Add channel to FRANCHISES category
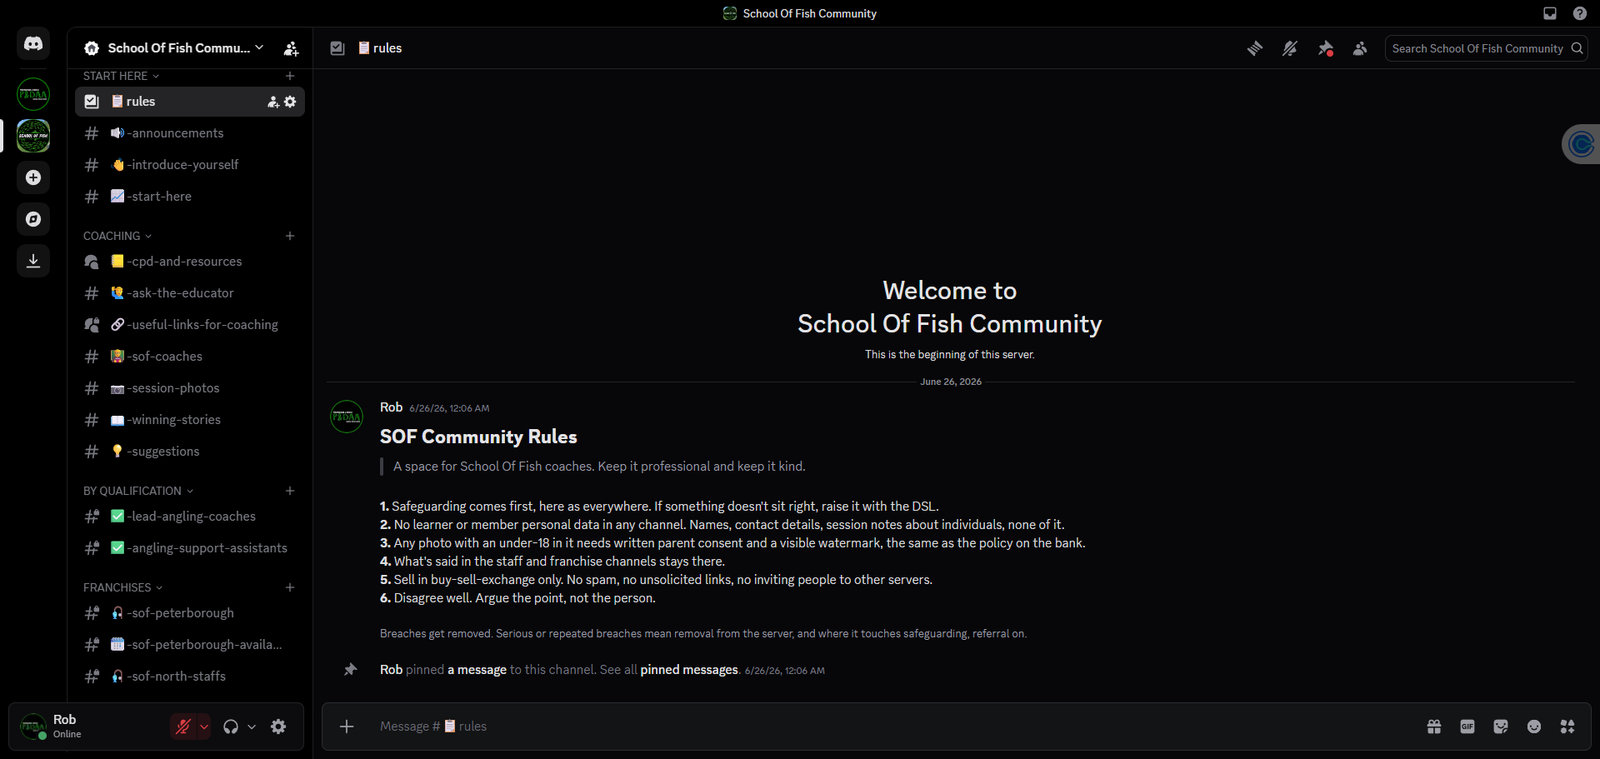Viewport: 1600px width, 759px height. tap(290, 588)
